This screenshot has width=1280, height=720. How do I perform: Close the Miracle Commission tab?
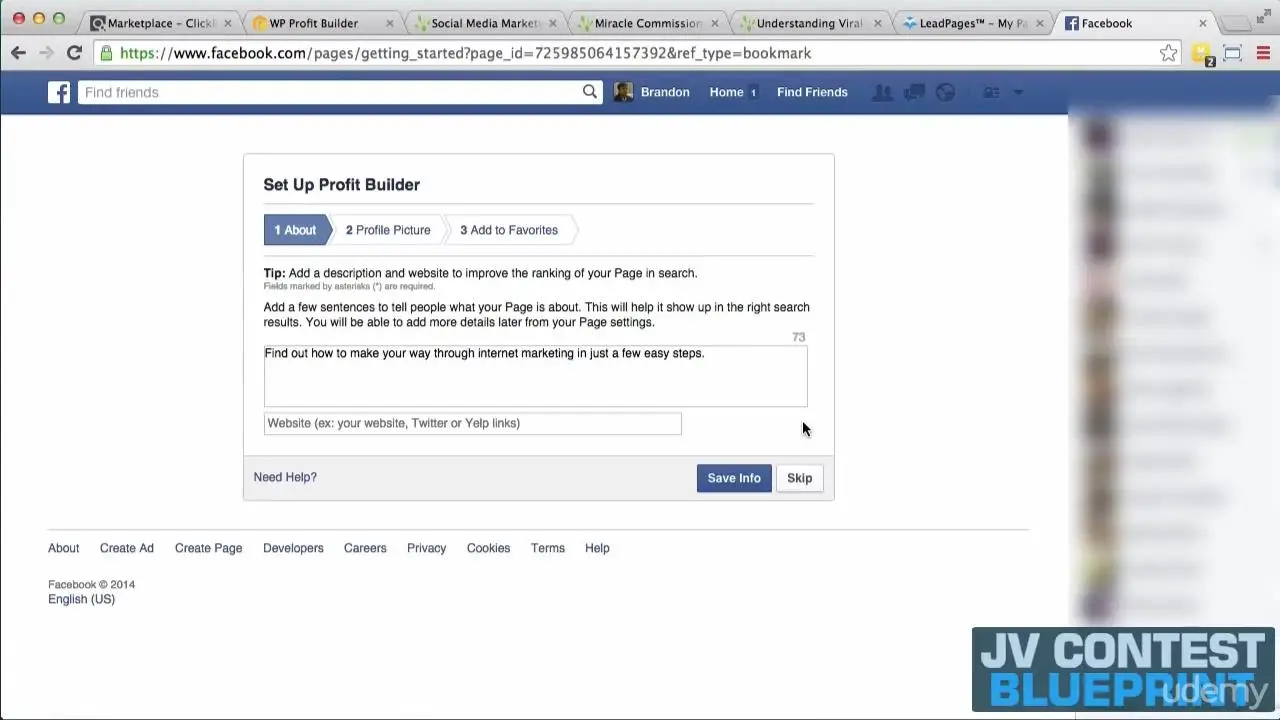tap(715, 23)
